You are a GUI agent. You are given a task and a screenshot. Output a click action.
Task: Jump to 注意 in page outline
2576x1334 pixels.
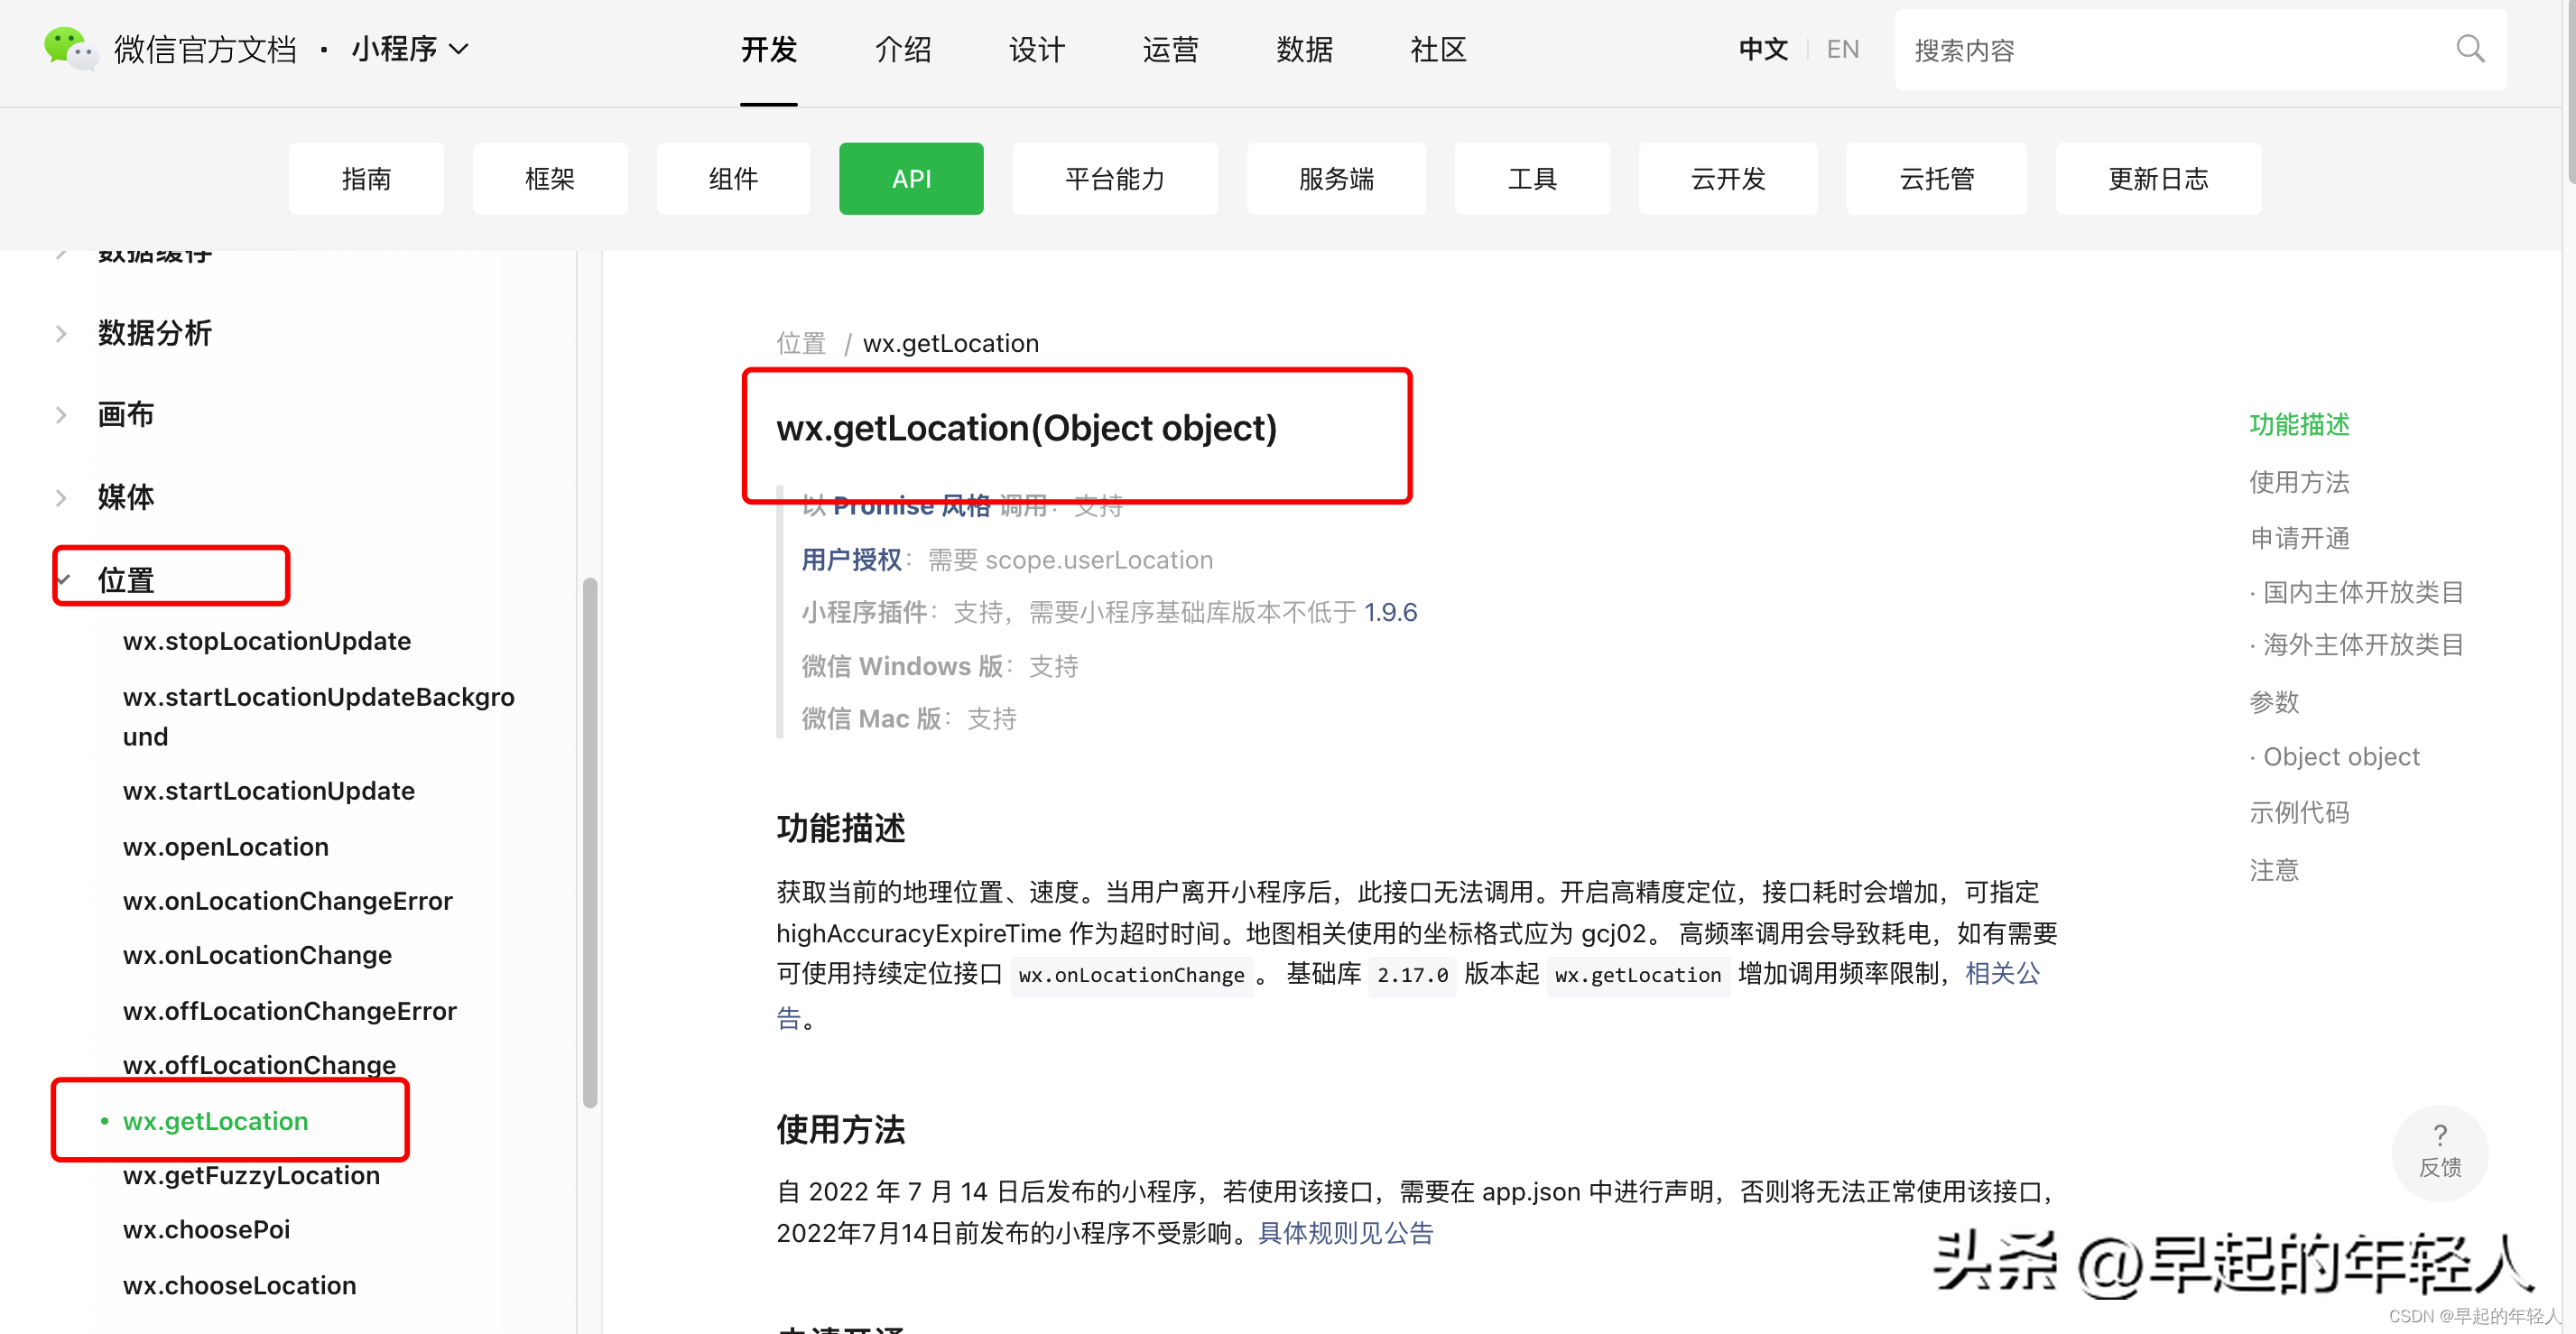(2274, 869)
